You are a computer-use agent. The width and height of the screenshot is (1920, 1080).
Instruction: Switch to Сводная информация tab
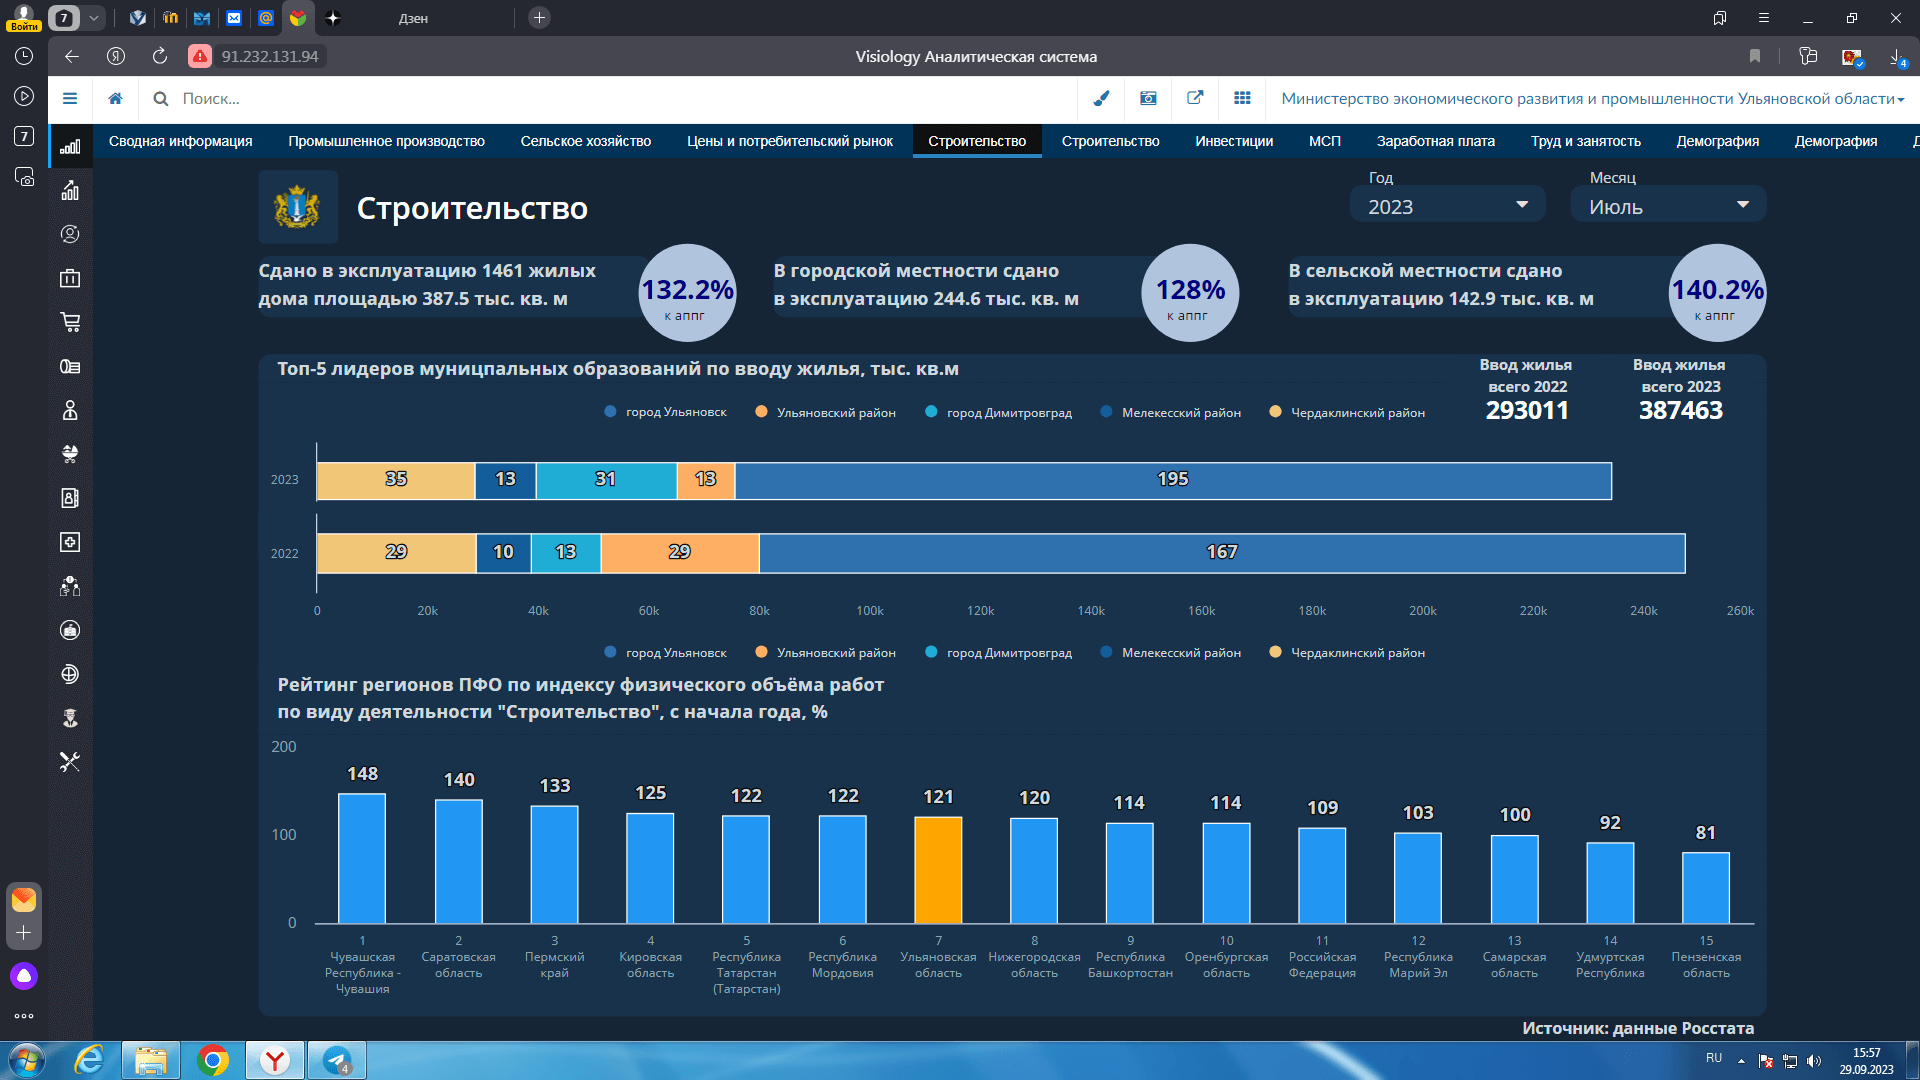pos(180,141)
